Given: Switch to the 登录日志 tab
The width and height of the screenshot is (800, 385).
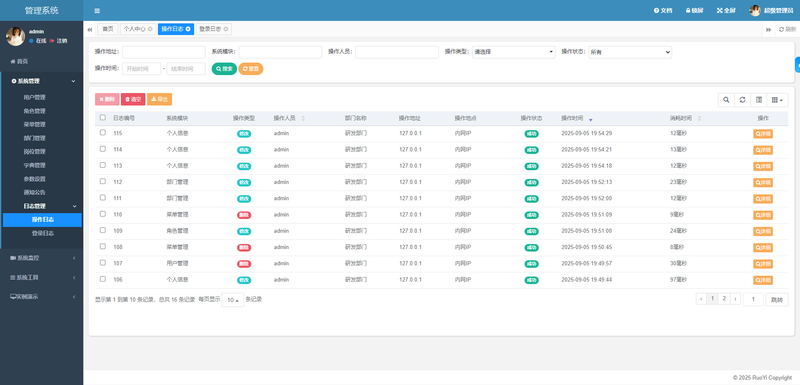Looking at the screenshot, I should tap(213, 29).
